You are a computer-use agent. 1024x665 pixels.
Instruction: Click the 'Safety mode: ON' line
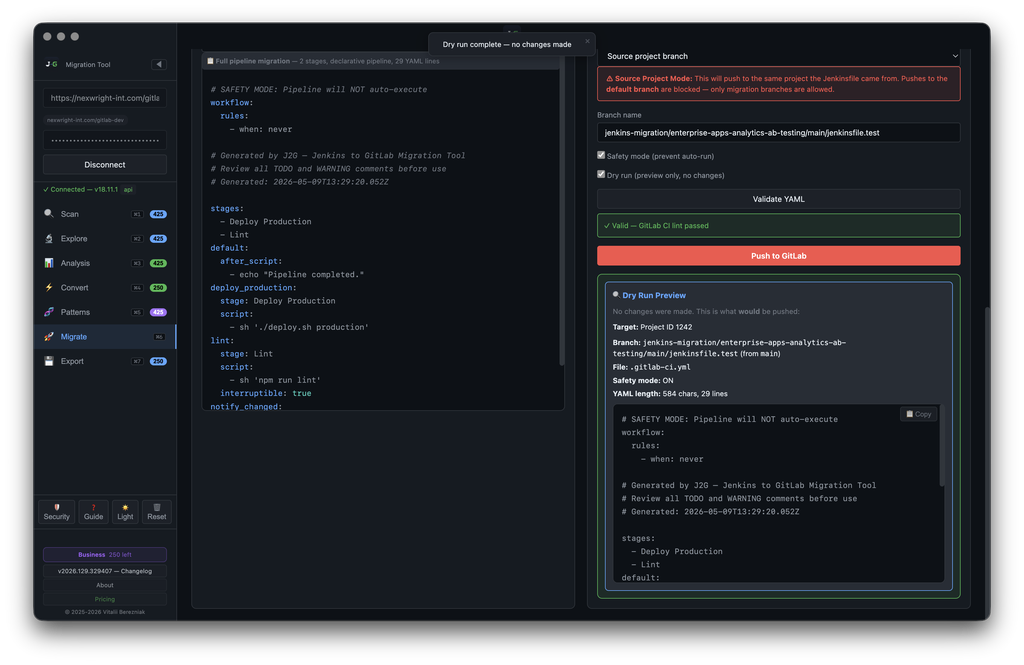643,380
